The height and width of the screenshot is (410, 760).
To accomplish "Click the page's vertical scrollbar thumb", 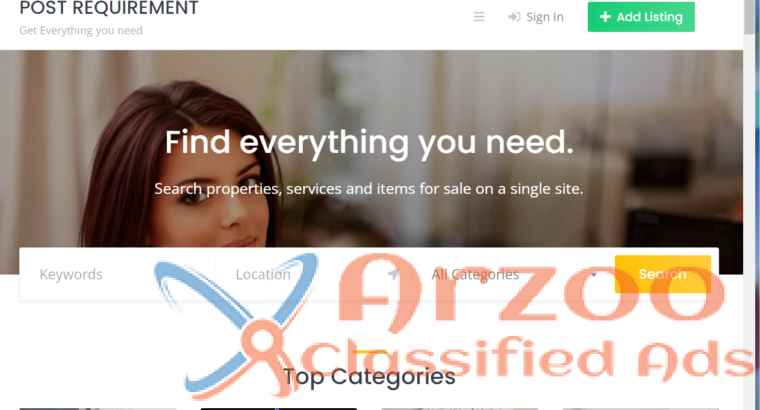I will click(749, 16).
